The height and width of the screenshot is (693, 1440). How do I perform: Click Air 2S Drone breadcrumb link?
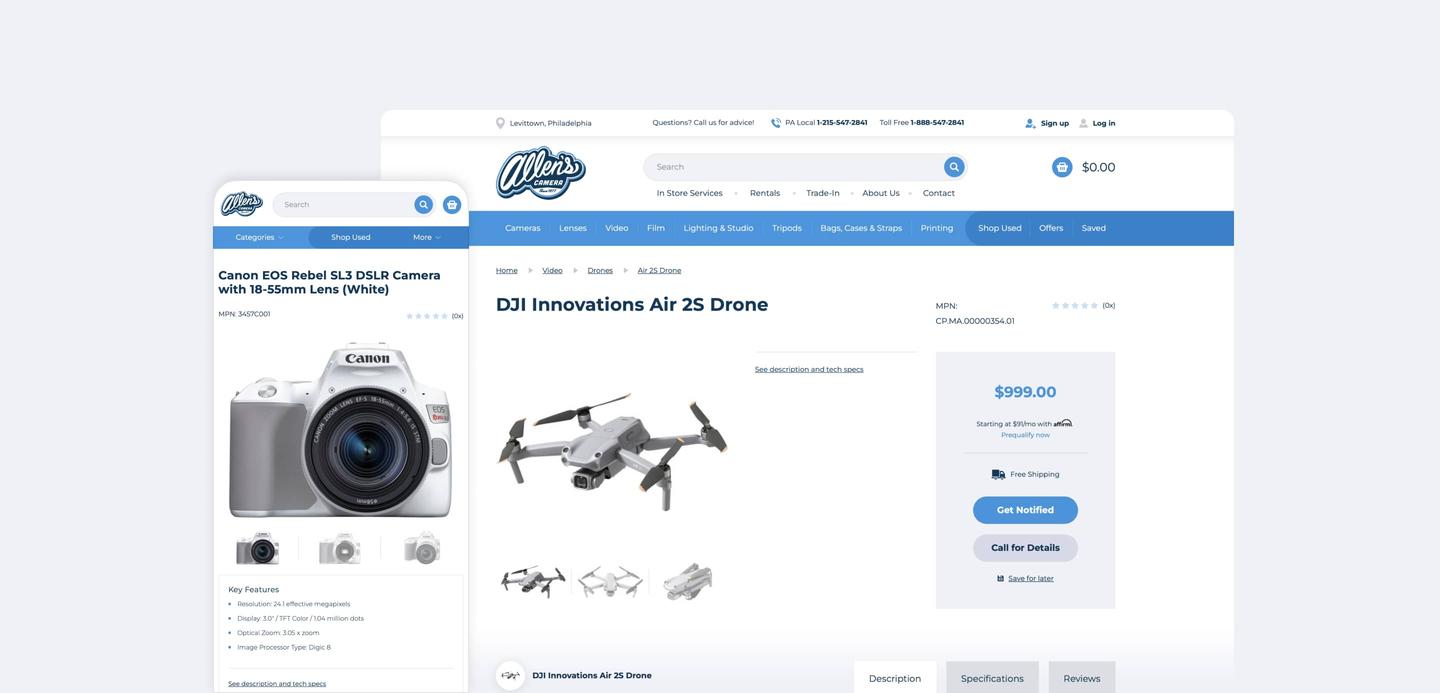tap(659, 270)
